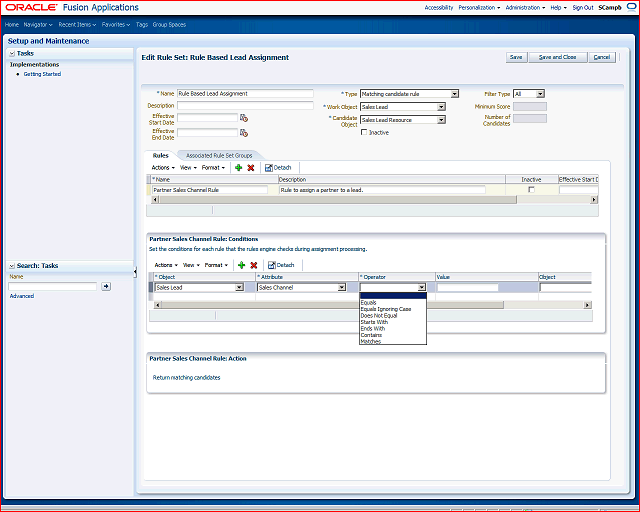Open Actions menu in Conditions toolbar
640x512 pixels.
pyautogui.click(x=166, y=265)
